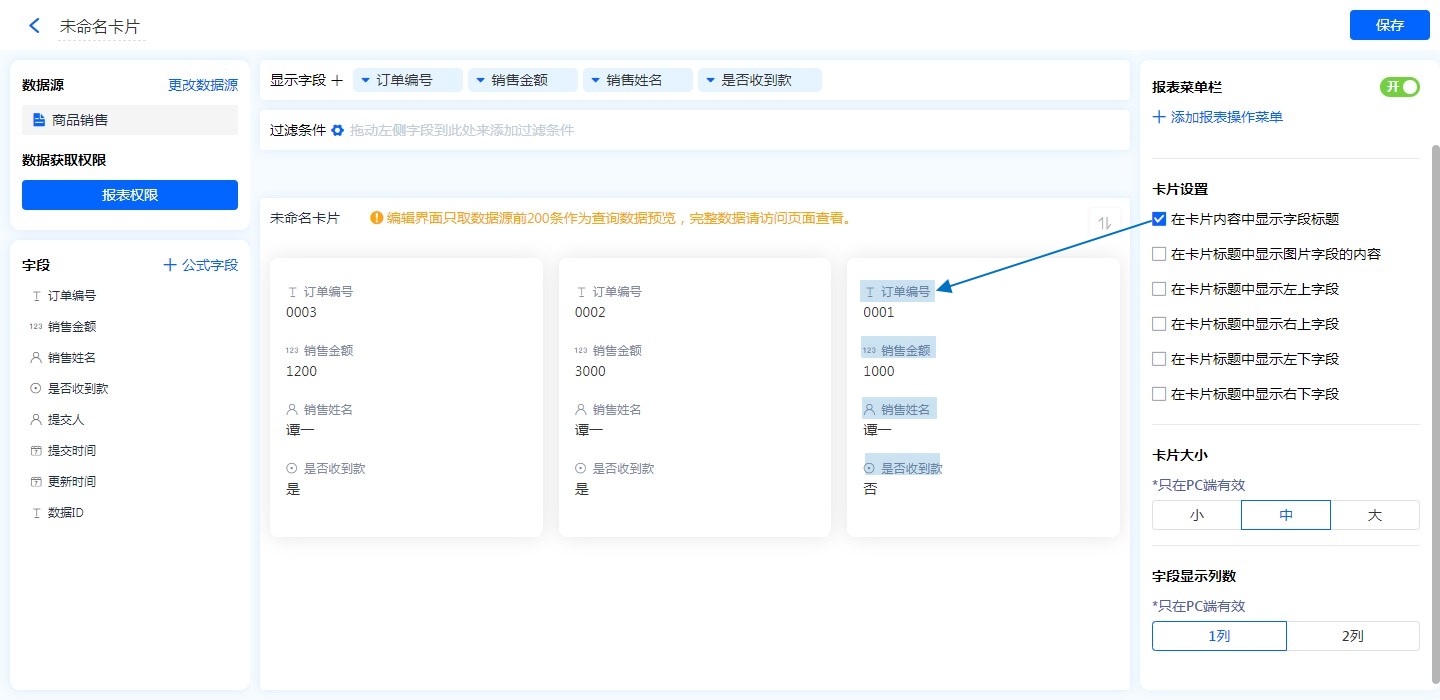Click the plus icon for 添加报表操作菜单
The height and width of the screenshot is (700, 1440).
pyautogui.click(x=1159, y=117)
